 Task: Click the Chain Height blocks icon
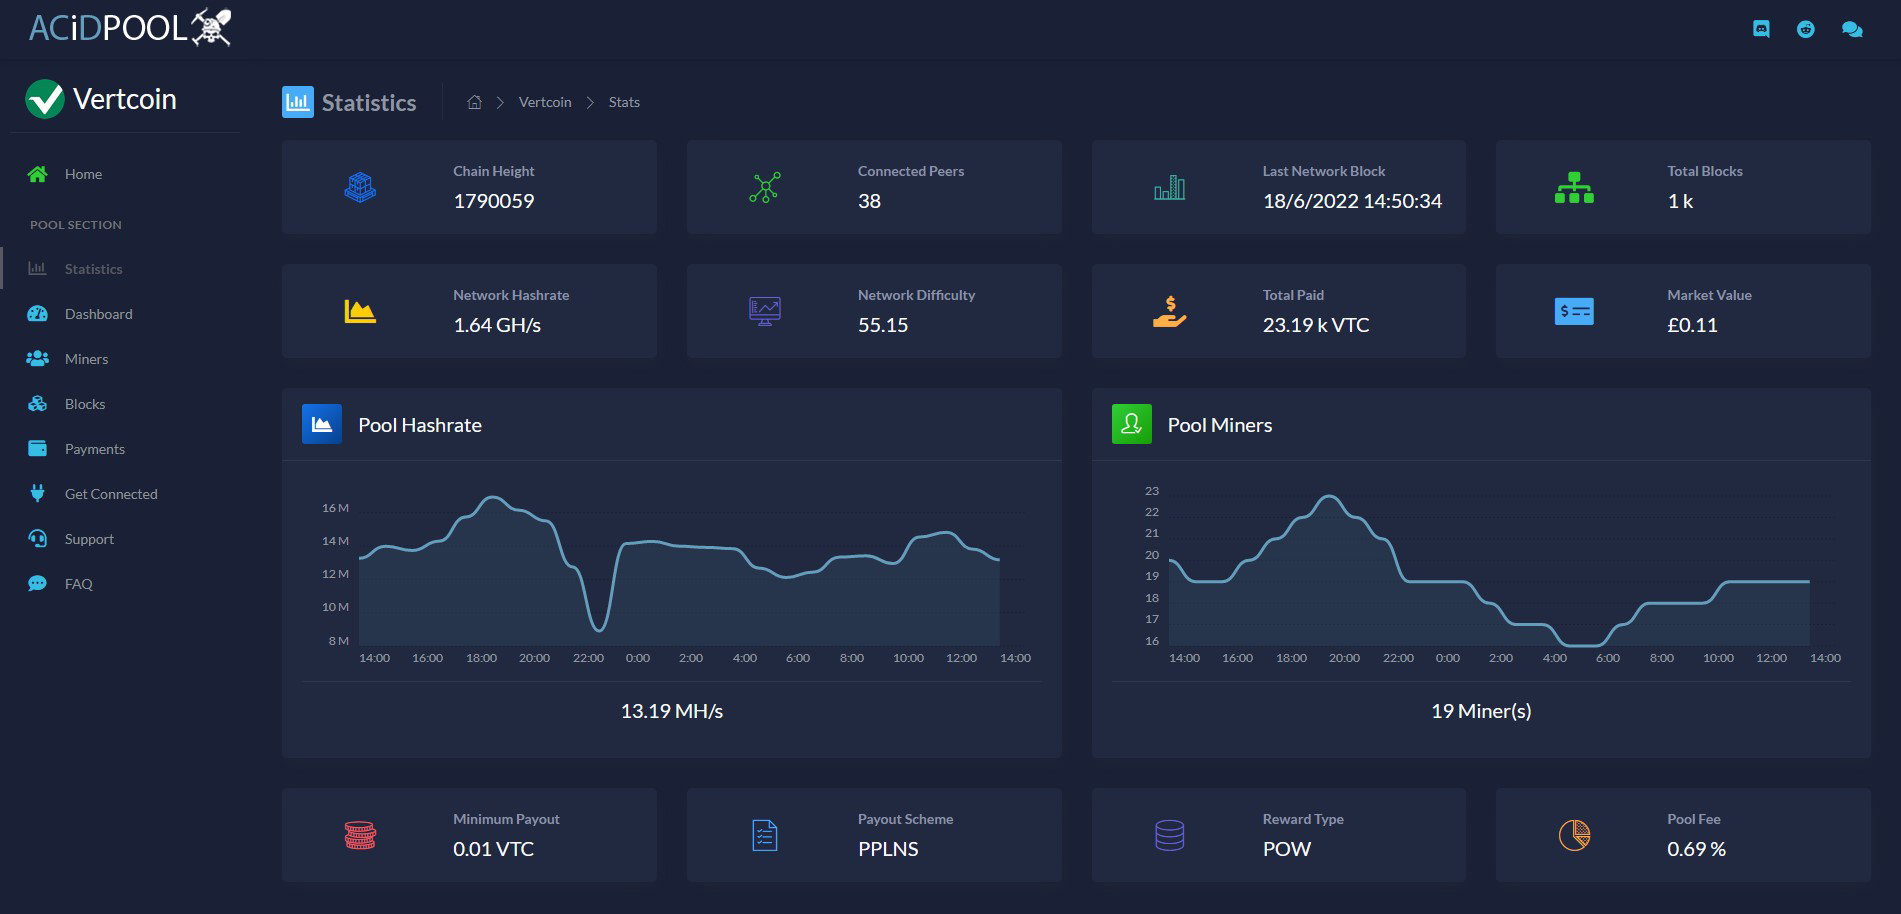360,187
